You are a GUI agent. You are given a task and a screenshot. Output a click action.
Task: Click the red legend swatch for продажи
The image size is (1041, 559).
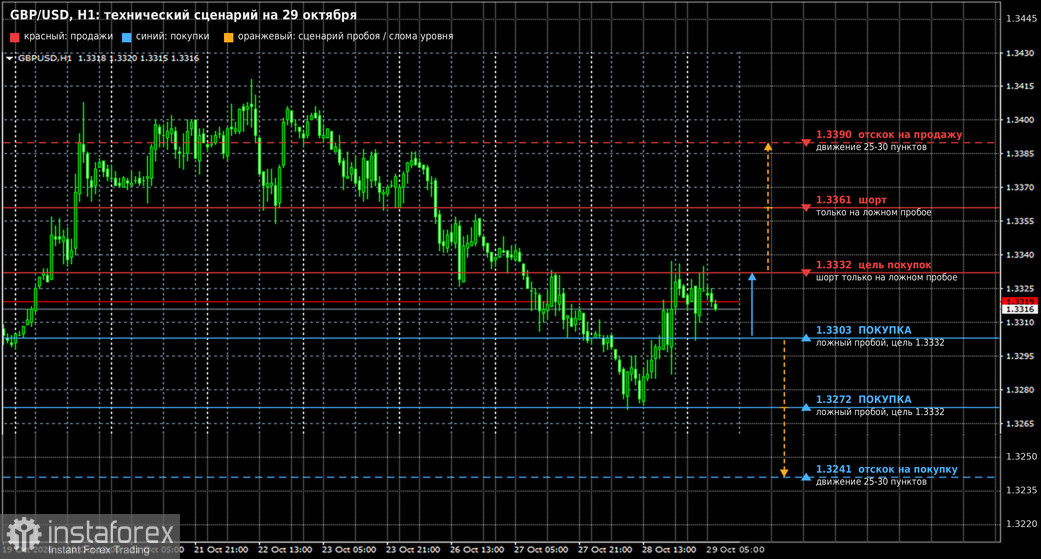[15, 37]
